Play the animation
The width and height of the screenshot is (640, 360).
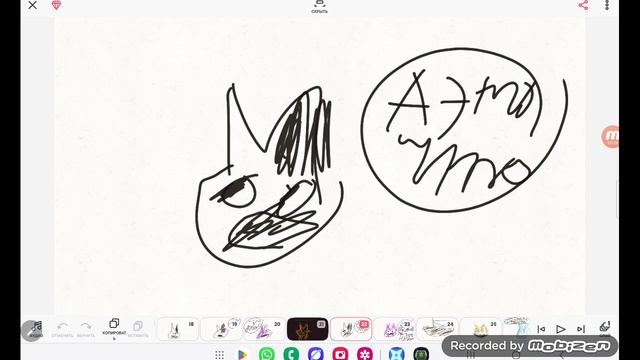(561, 329)
